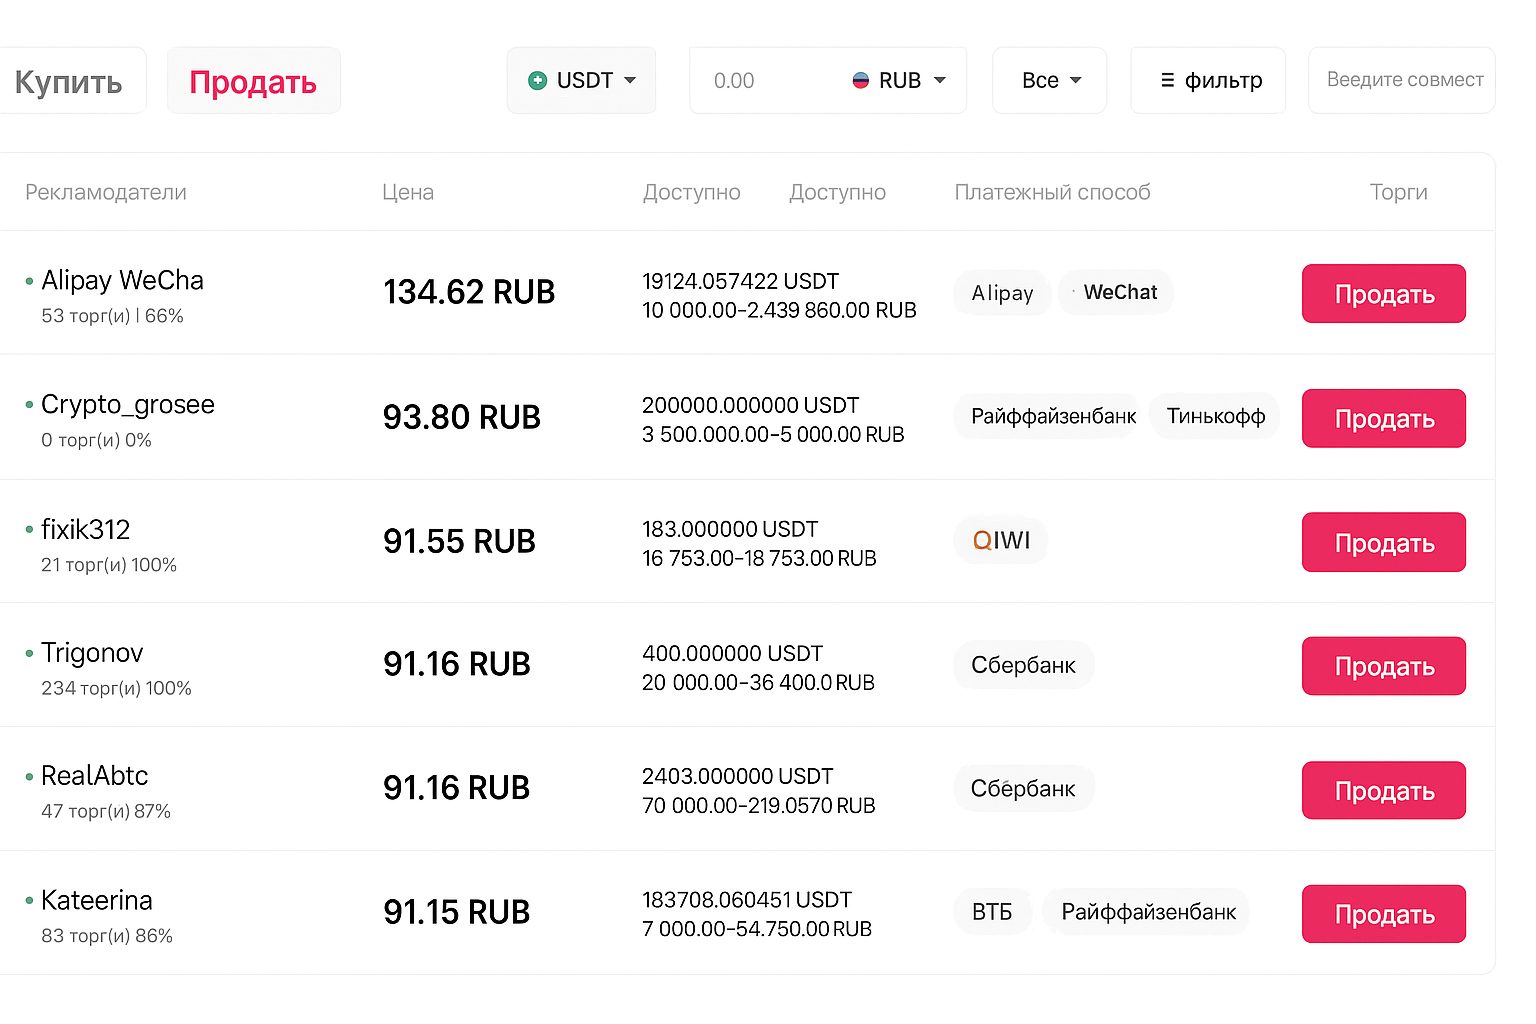
Task: Click the green status dot next to fixik312
Action: [28, 530]
